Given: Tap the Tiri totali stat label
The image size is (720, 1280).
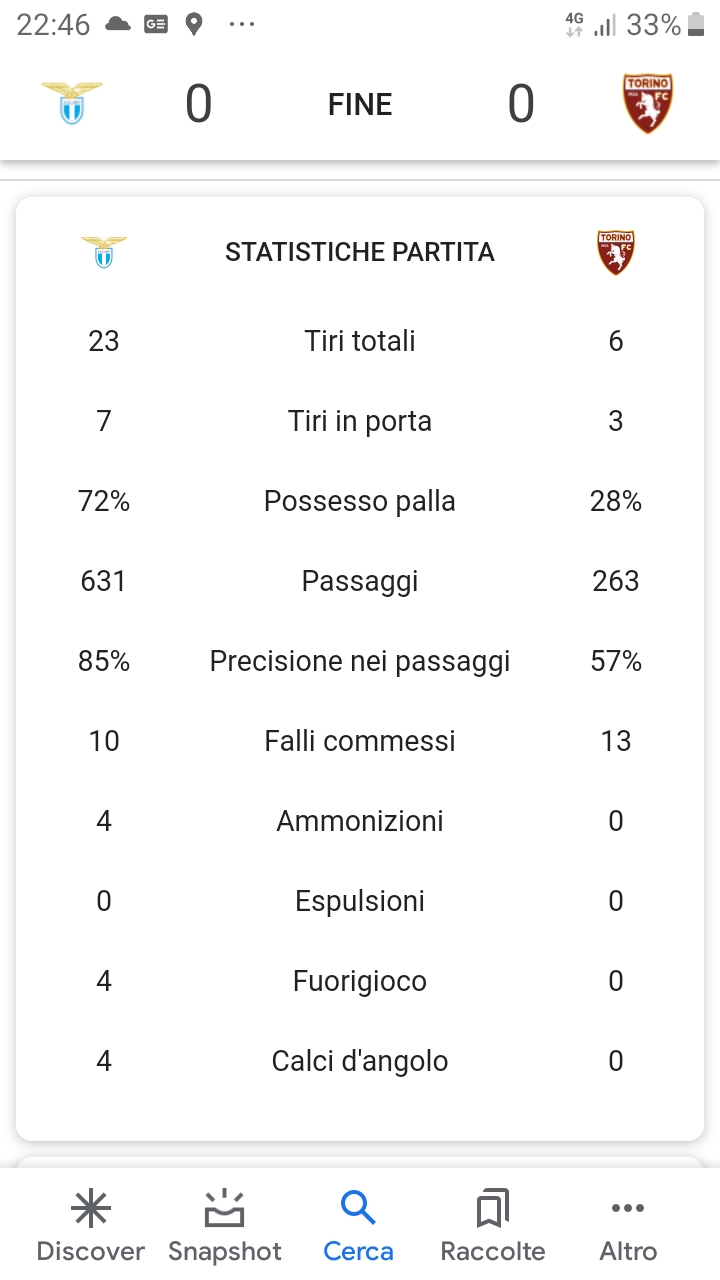Looking at the screenshot, I should 360,341.
